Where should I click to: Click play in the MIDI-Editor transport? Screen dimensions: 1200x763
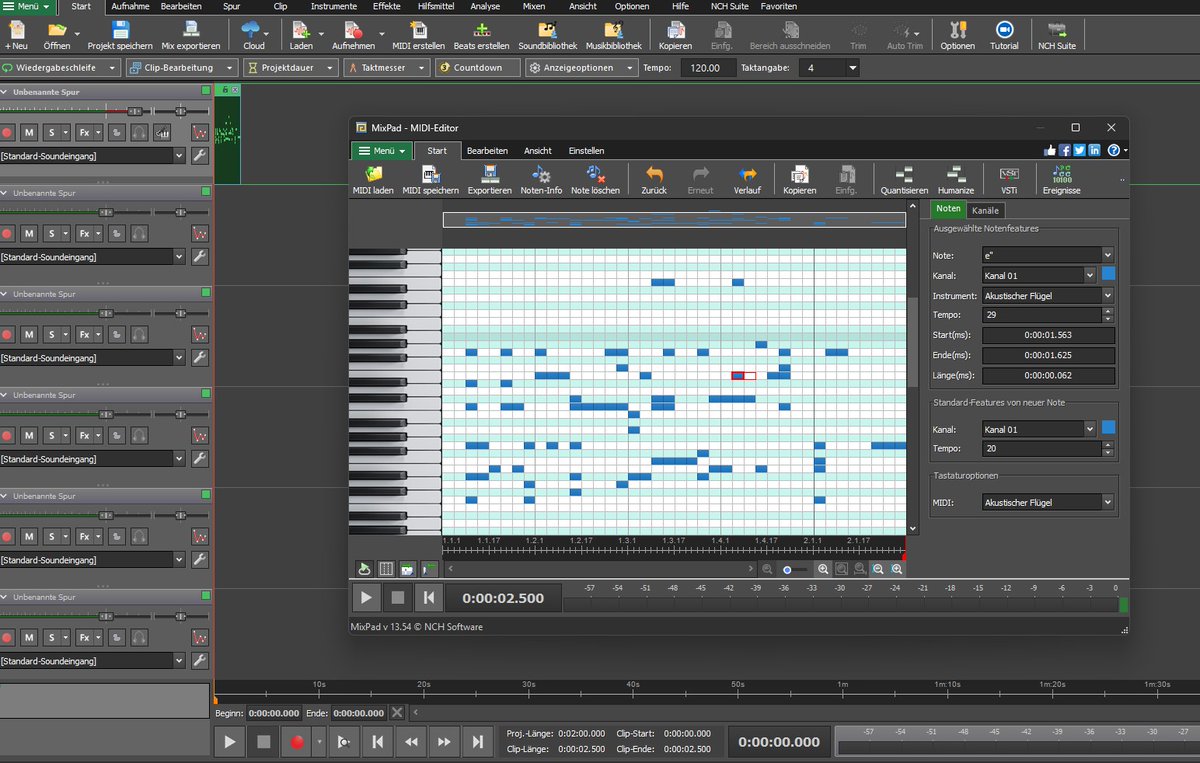point(366,598)
